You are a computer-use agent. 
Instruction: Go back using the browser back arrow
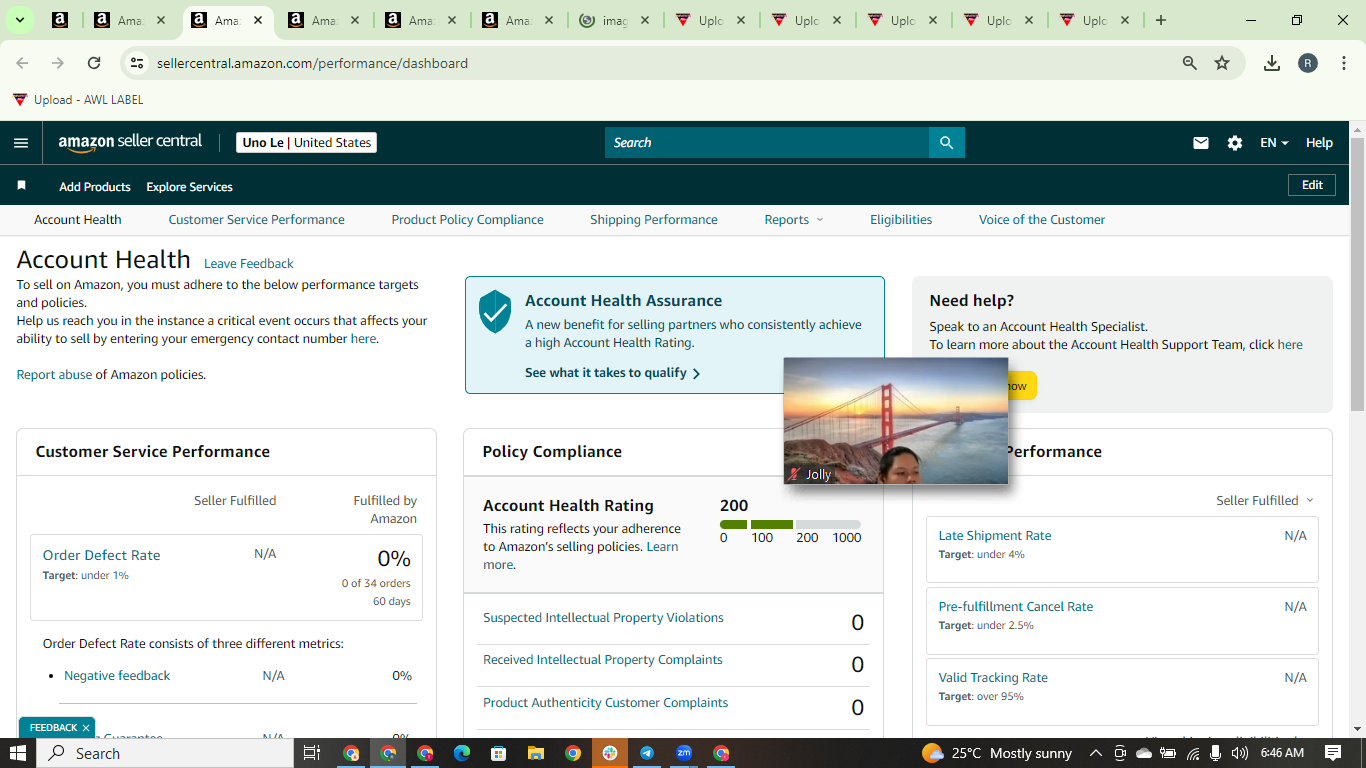pyautogui.click(x=22, y=63)
